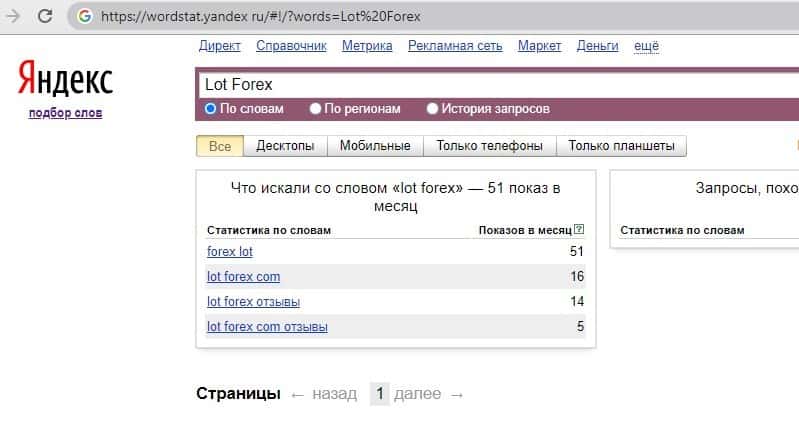The image size is (799, 445).
Task: Open the Директ link
Action: tap(220, 46)
